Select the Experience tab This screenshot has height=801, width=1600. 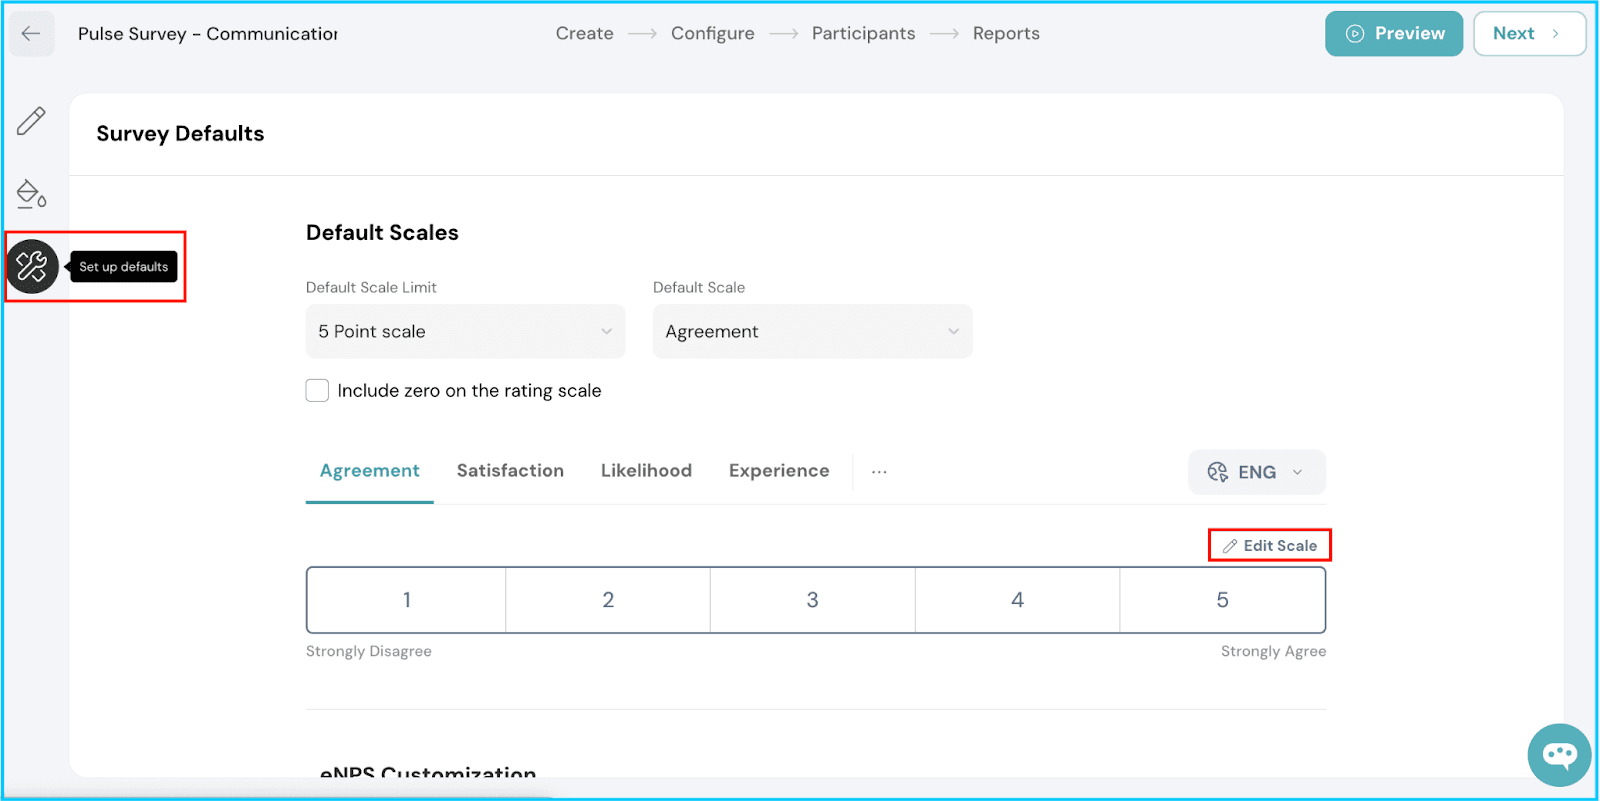point(779,471)
